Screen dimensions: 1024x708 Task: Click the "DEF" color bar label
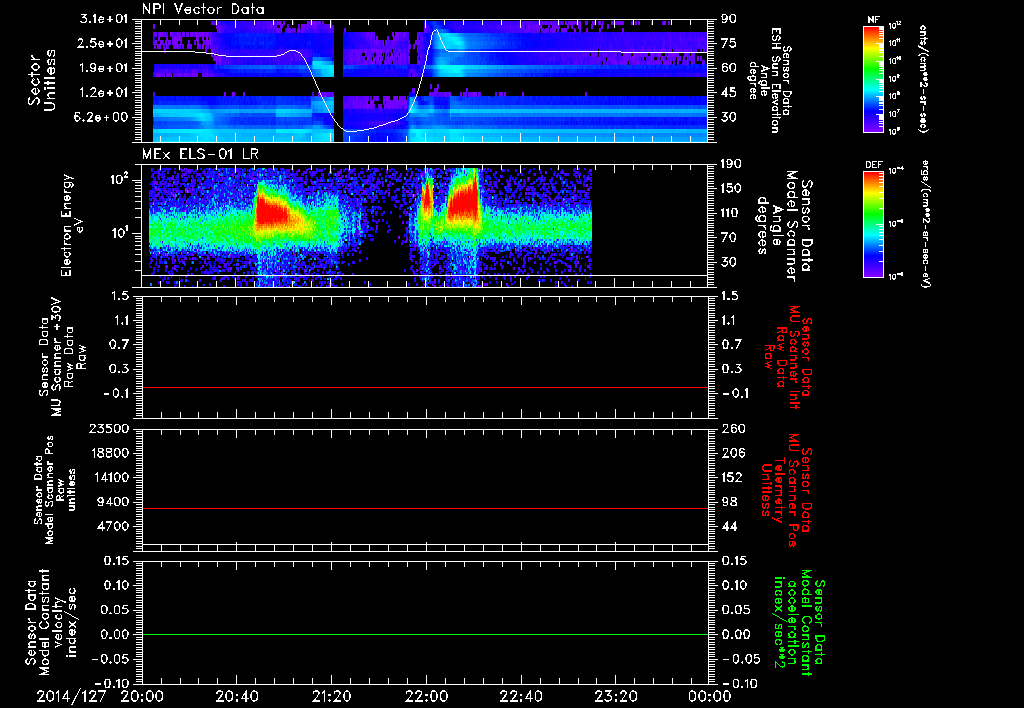pos(874,165)
